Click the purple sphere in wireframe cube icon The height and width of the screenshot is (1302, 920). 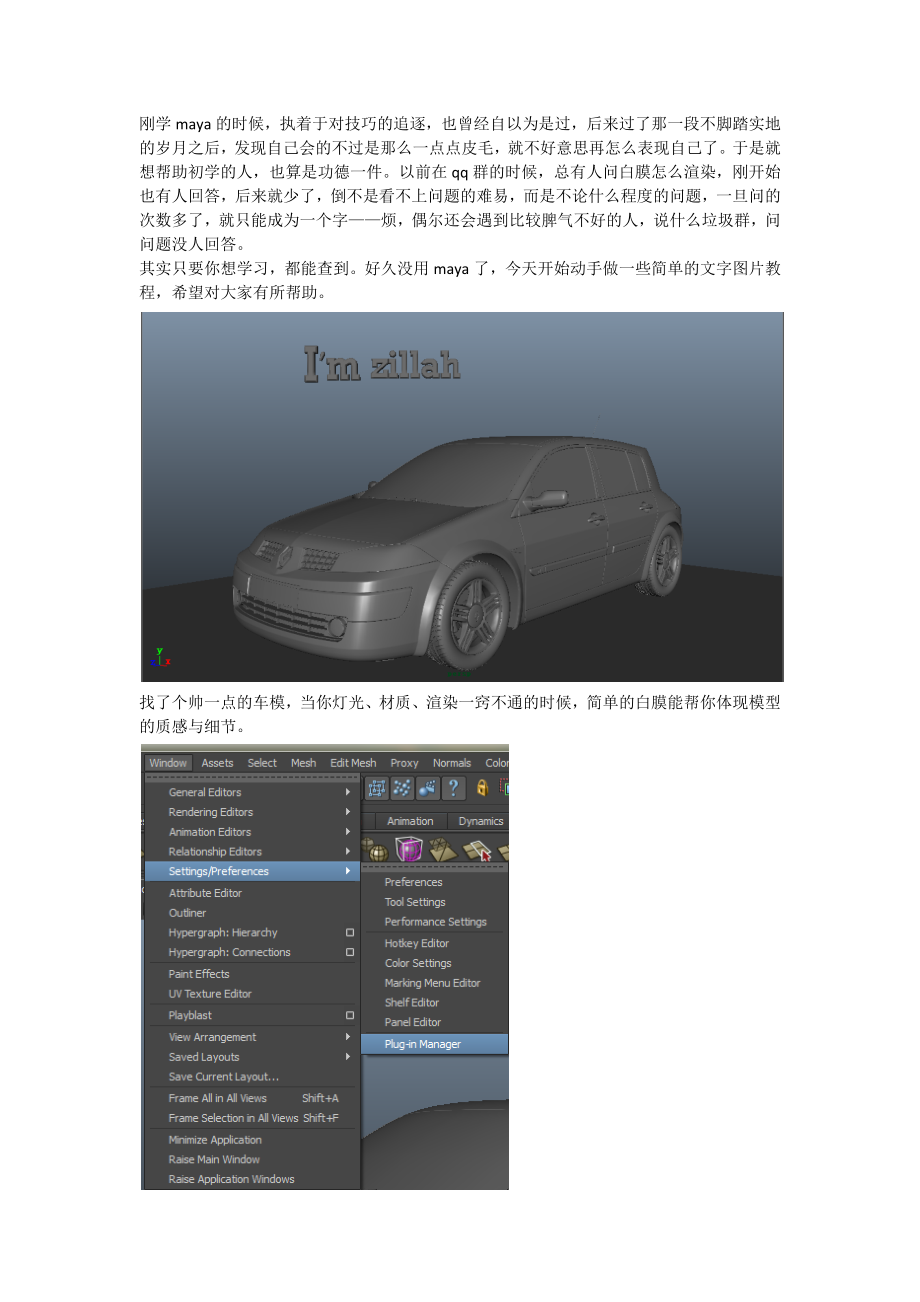[408, 850]
